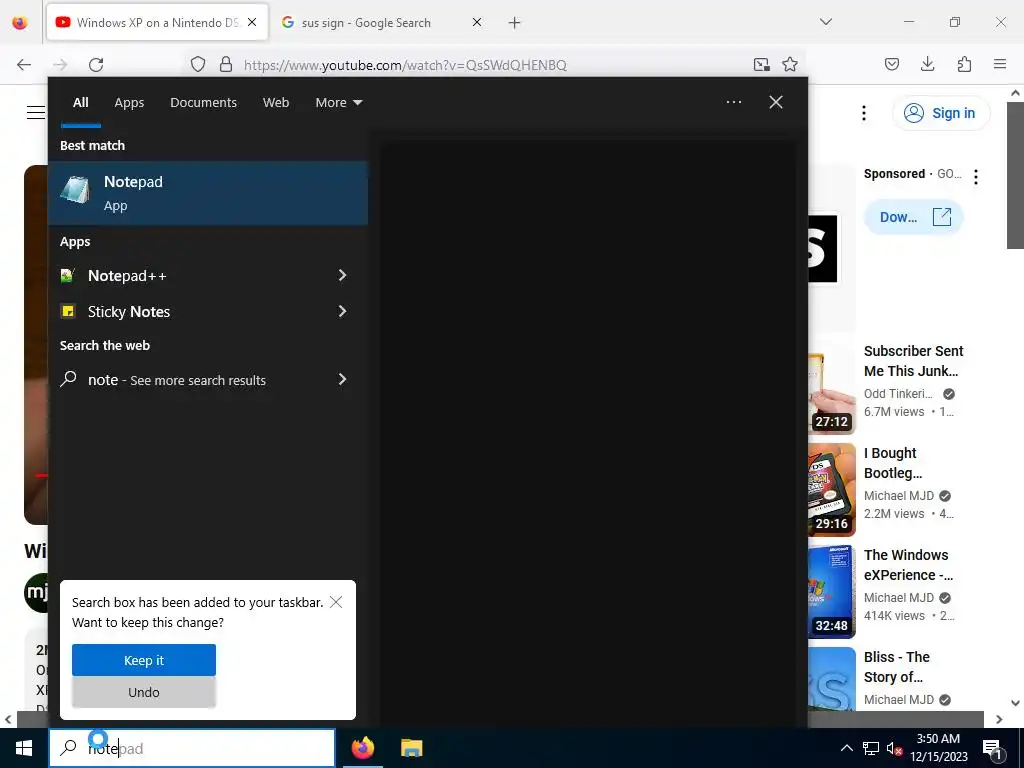Open Subscriber Sent Me This Junk video
Image resolution: width=1024 pixels, height=768 pixels.
913,360
